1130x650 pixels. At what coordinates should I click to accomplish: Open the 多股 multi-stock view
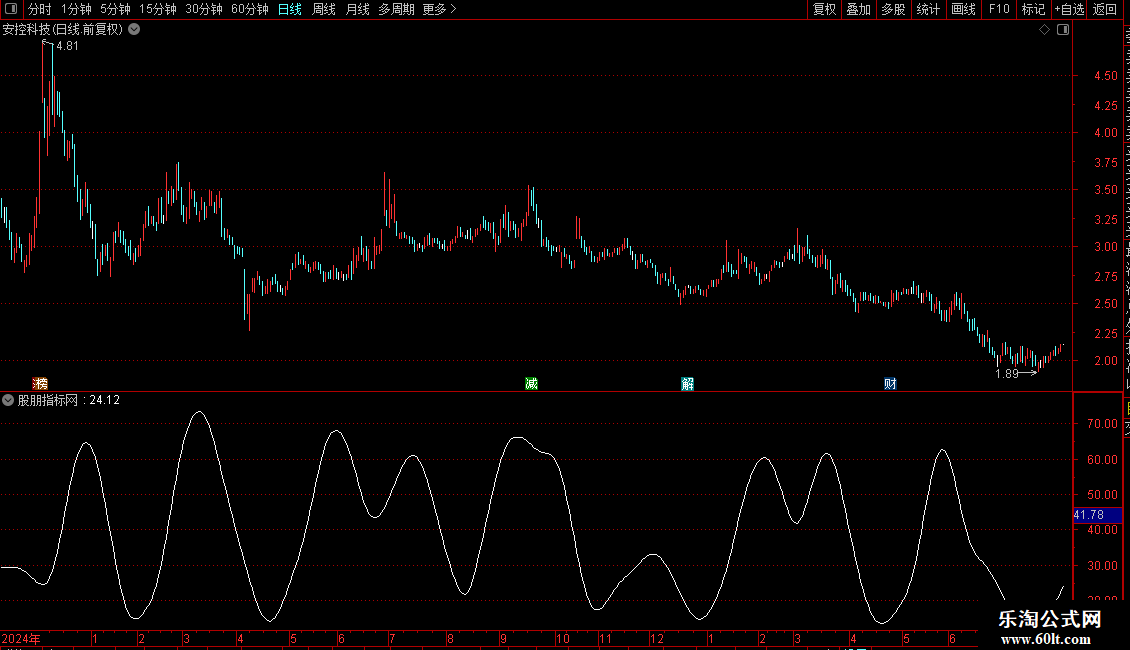pyautogui.click(x=893, y=9)
